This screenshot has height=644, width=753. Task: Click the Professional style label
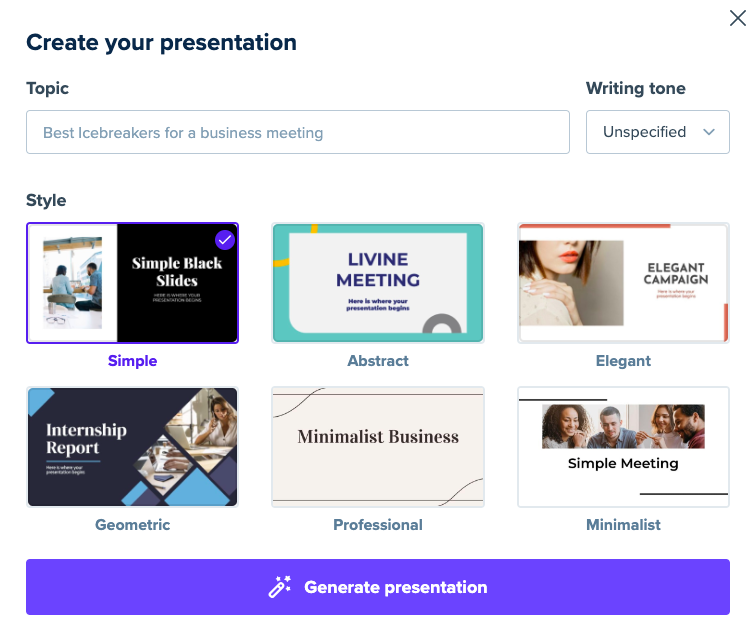click(x=378, y=525)
